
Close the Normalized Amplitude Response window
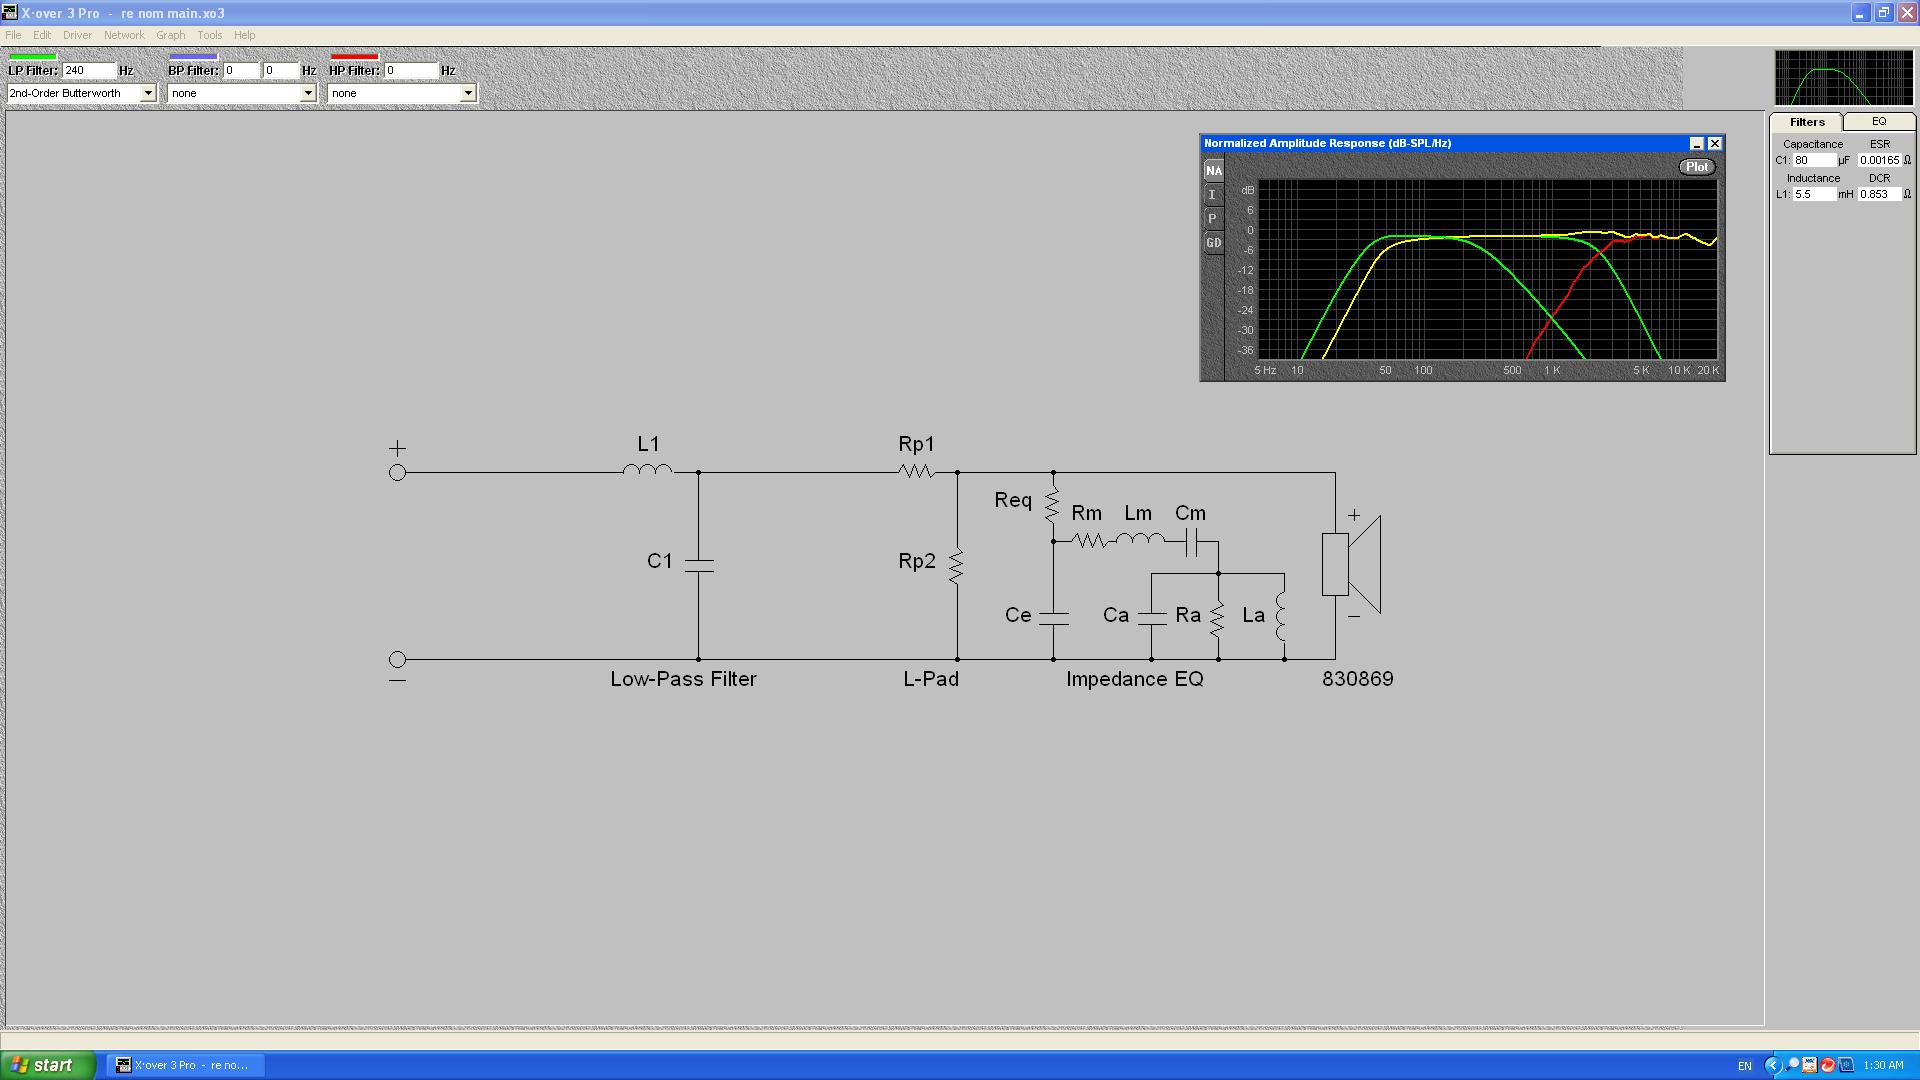coord(1714,144)
